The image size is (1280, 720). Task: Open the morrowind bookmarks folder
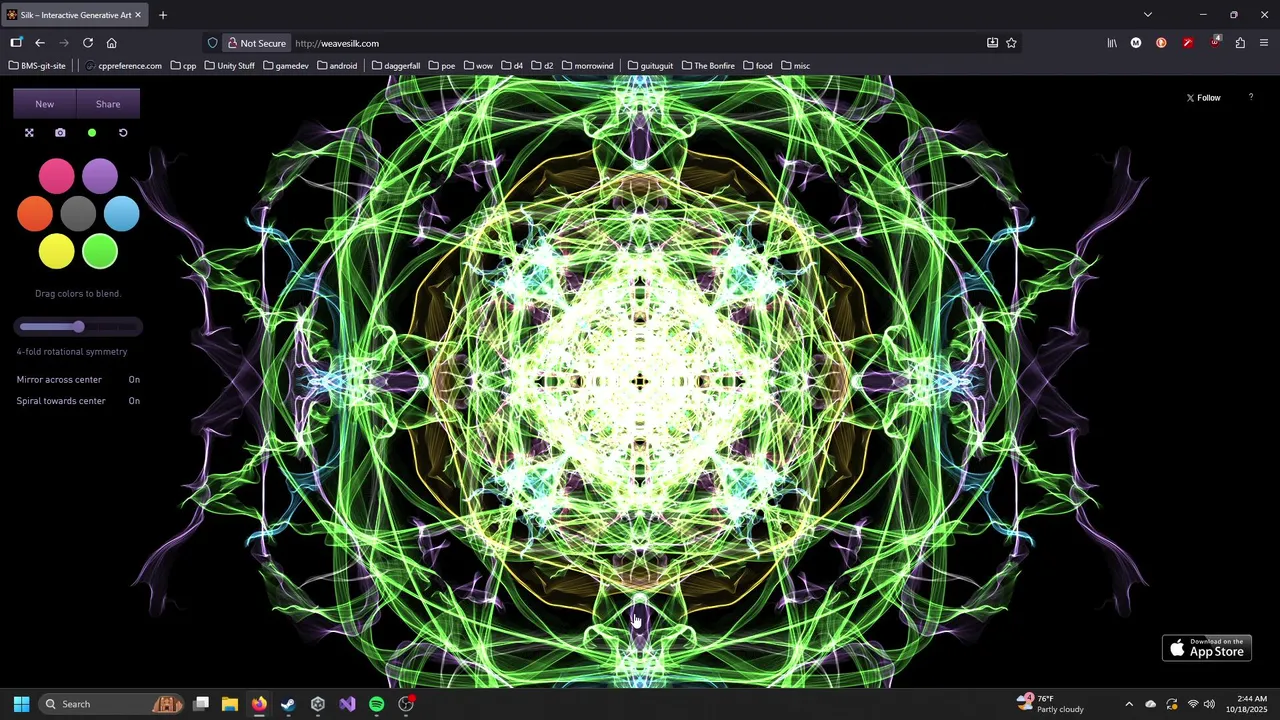coord(587,66)
